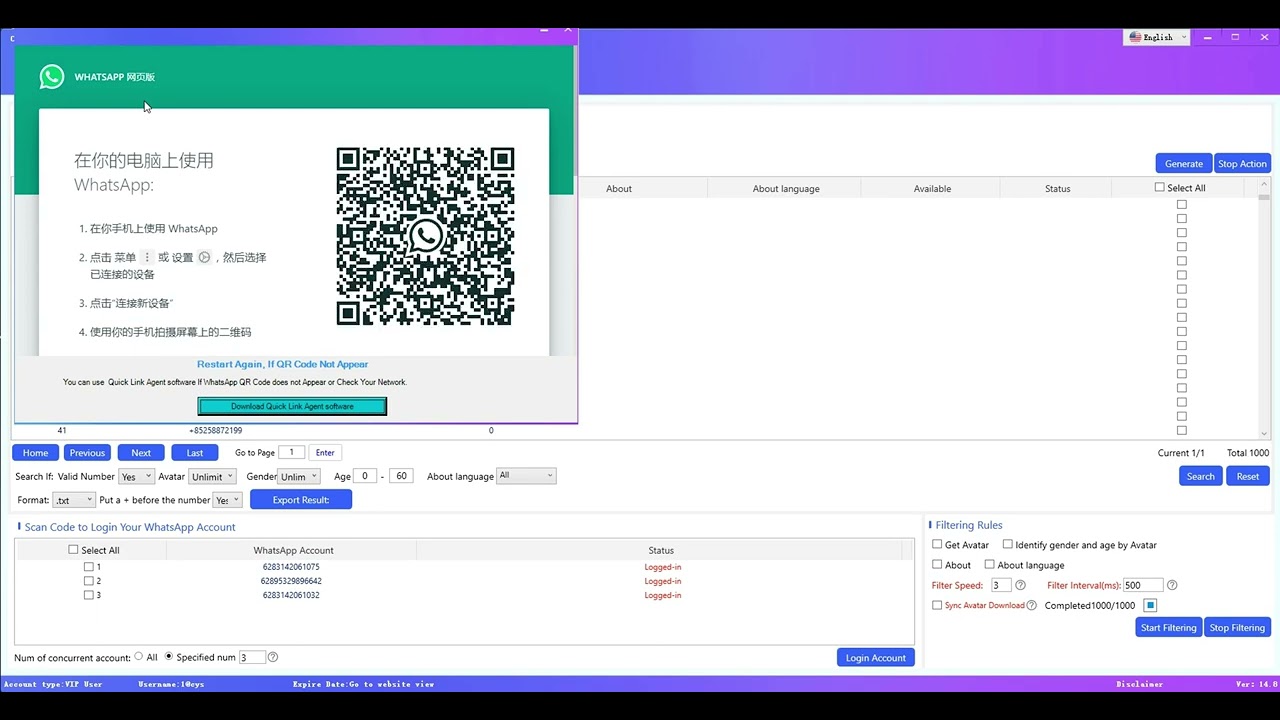This screenshot has height=720, width=1280.
Task: Click blue square icon beside Completed1000/1000
Action: pyautogui.click(x=1150, y=605)
